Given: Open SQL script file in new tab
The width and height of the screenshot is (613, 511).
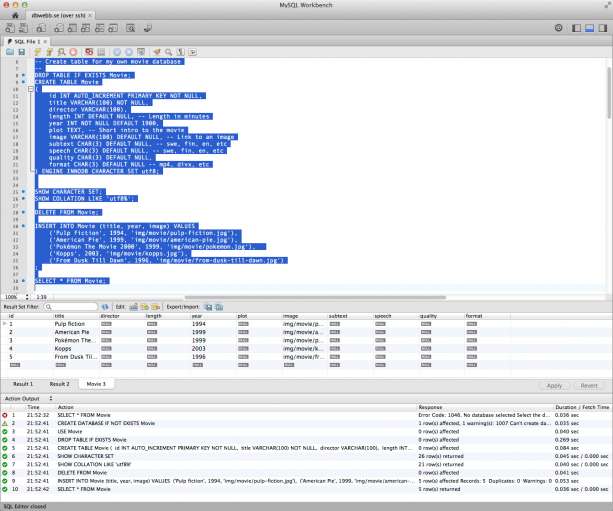Looking at the screenshot, I should pos(23,28).
